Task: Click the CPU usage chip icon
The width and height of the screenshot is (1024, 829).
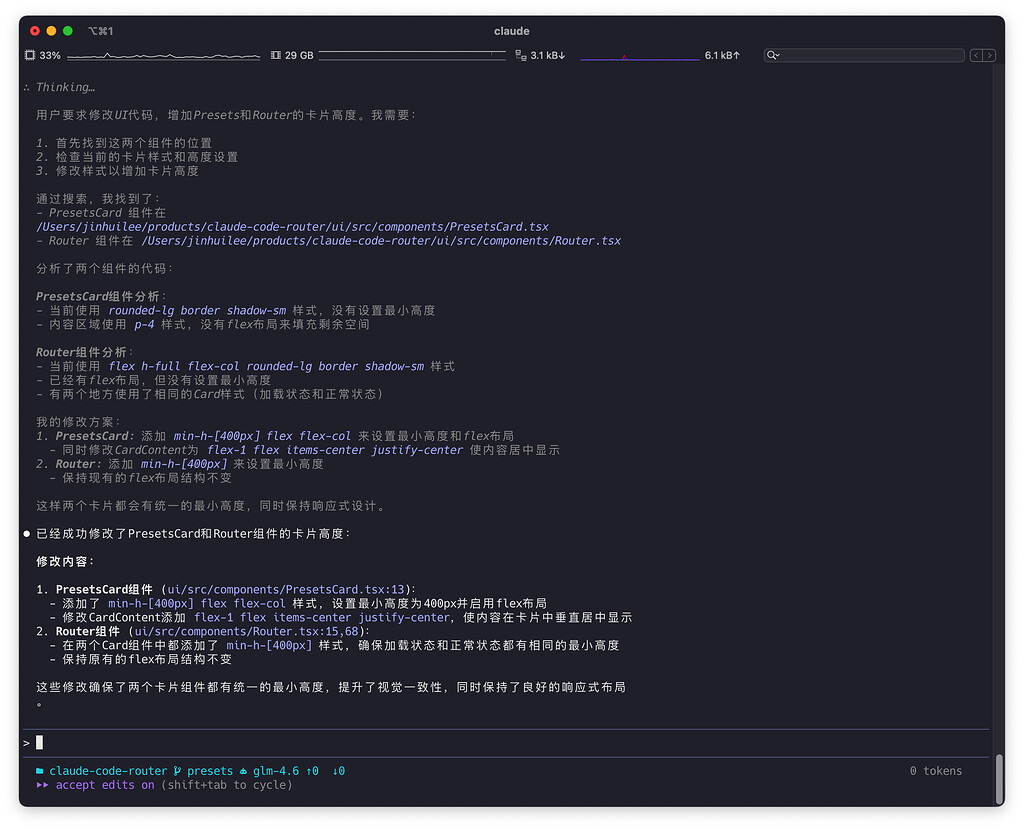Action: 29,56
